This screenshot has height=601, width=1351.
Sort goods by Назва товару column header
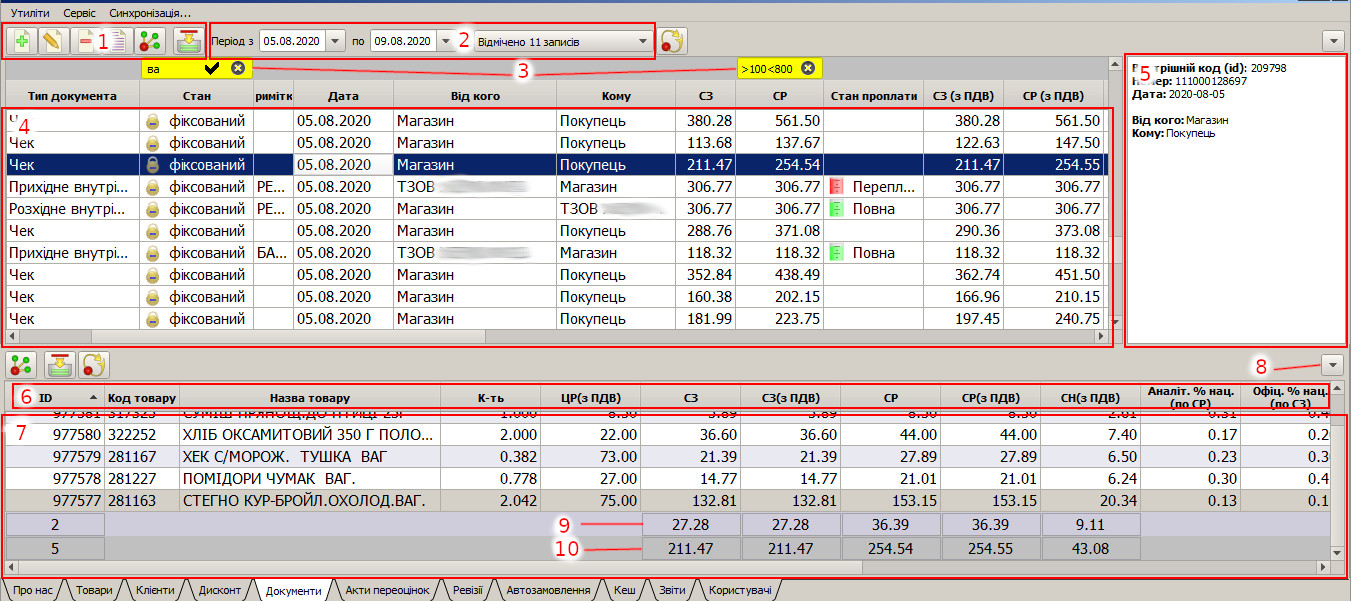[x=309, y=397]
